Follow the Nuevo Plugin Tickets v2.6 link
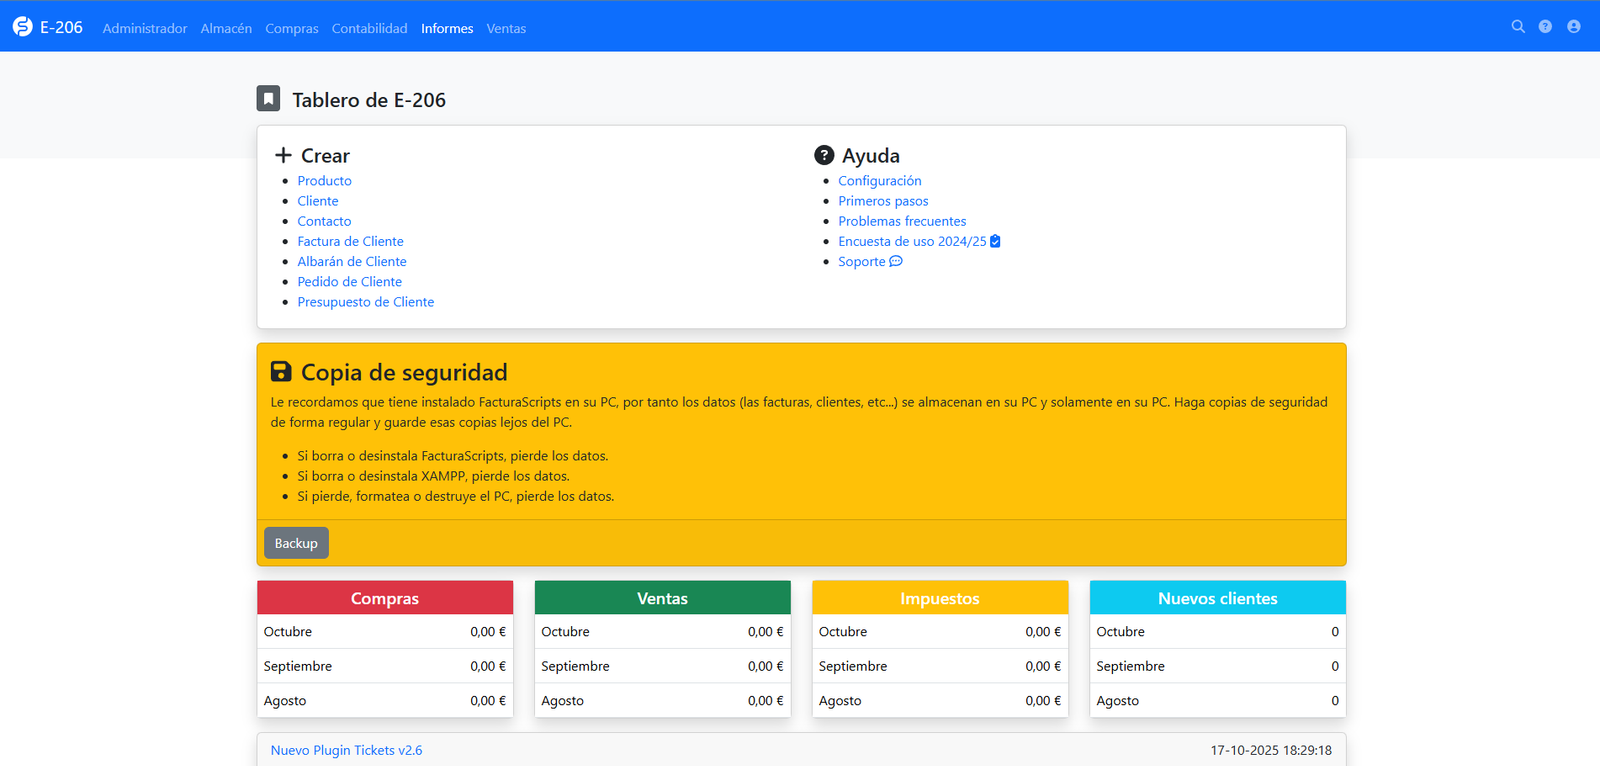 point(346,750)
